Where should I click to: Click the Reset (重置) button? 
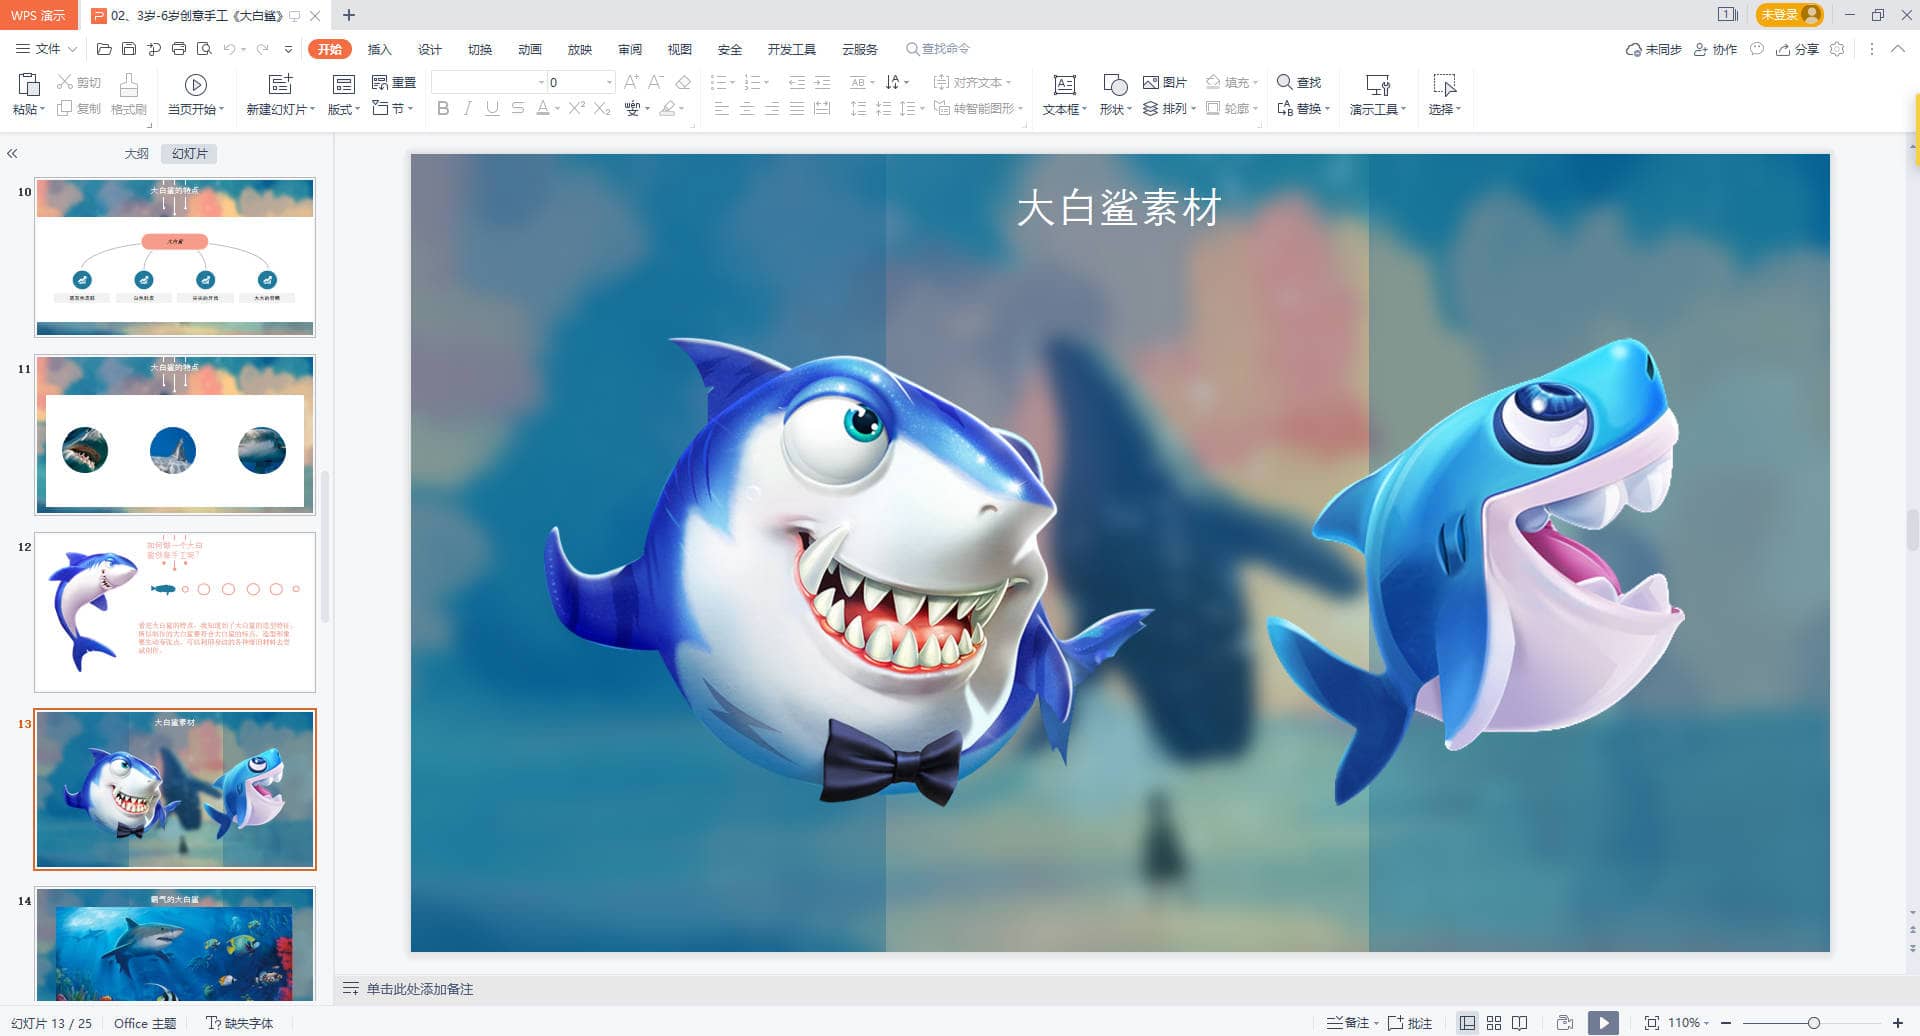(x=393, y=82)
